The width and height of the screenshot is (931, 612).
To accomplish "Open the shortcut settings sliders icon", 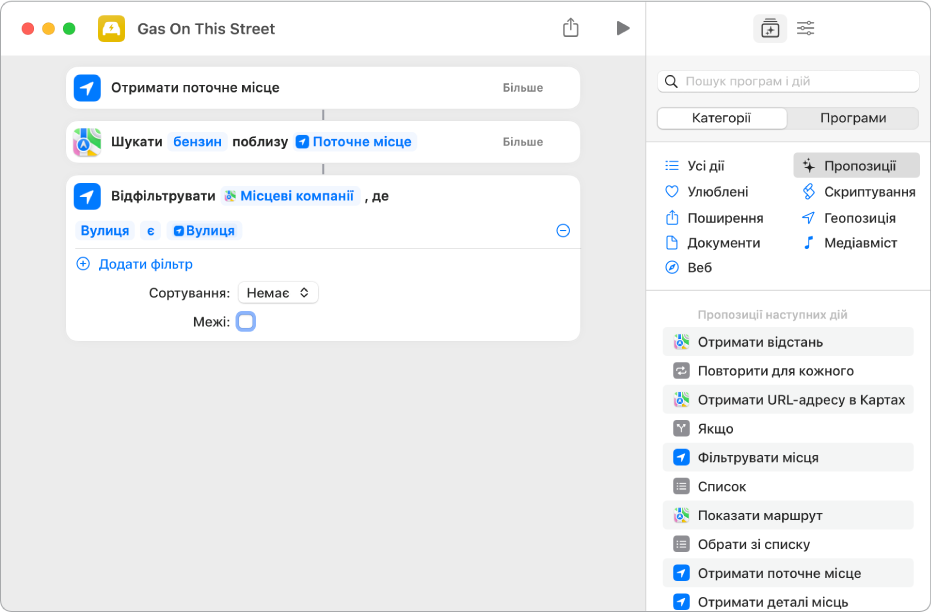I will [x=805, y=29].
